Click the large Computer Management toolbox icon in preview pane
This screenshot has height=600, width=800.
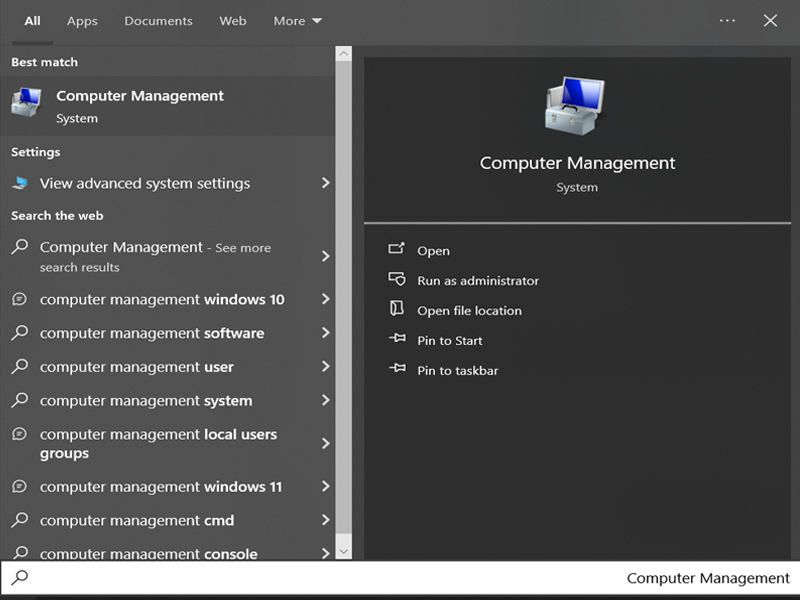[x=575, y=106]
